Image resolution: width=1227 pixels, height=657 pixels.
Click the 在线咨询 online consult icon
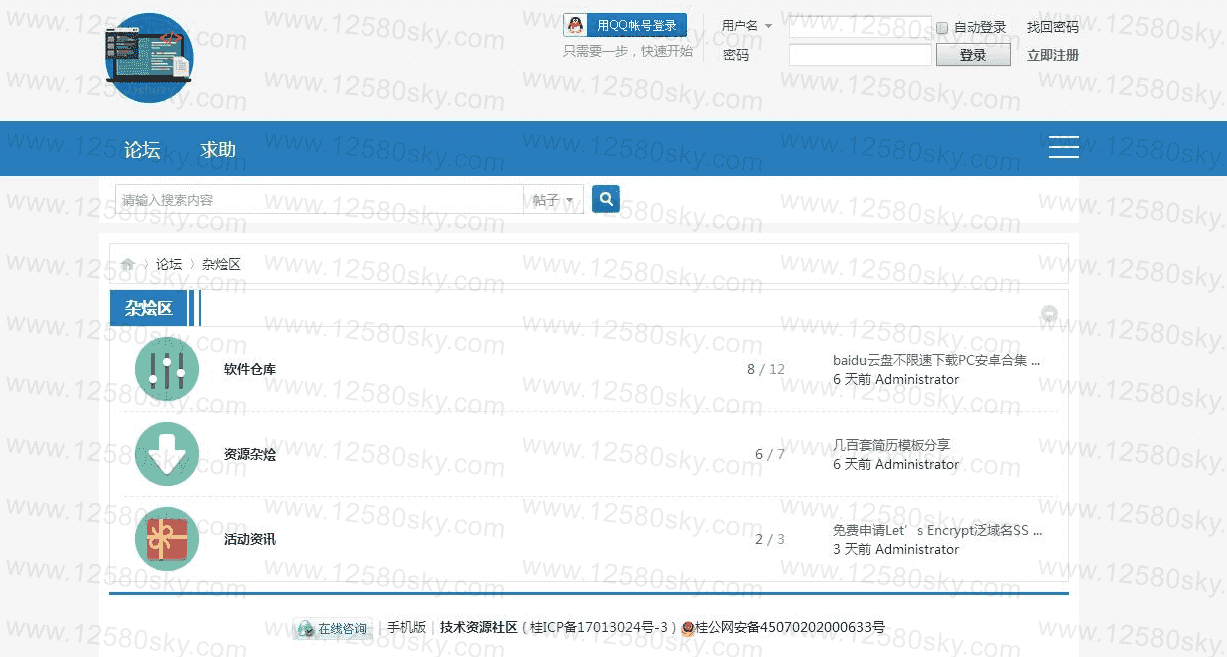tap(332, 628)
